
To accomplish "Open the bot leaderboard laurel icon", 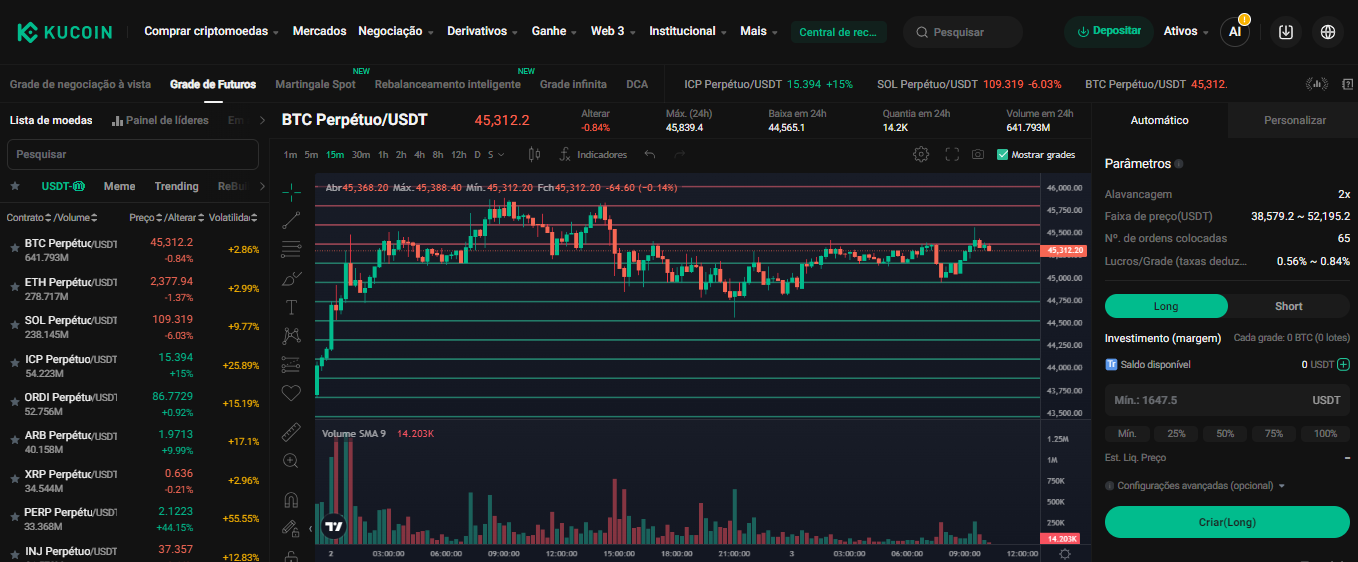I will pyautogui.click(x=1318, y=84).
